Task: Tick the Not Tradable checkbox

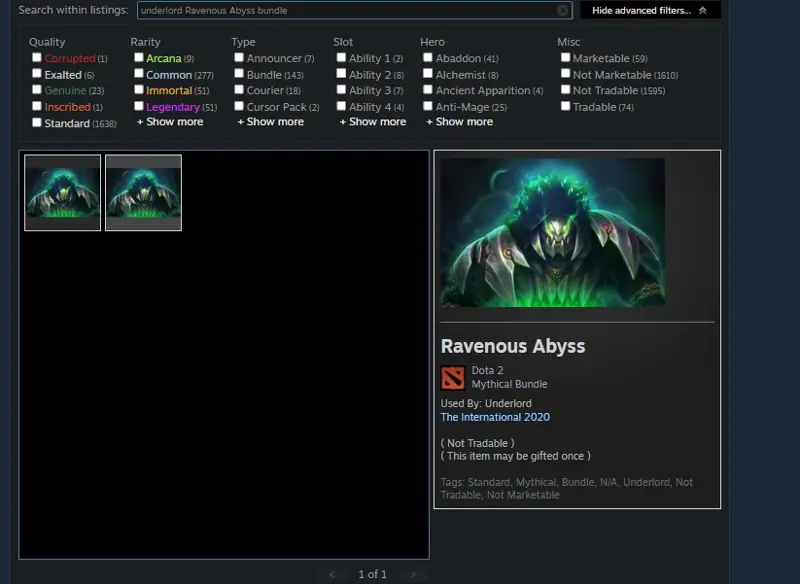Action: 565,90
